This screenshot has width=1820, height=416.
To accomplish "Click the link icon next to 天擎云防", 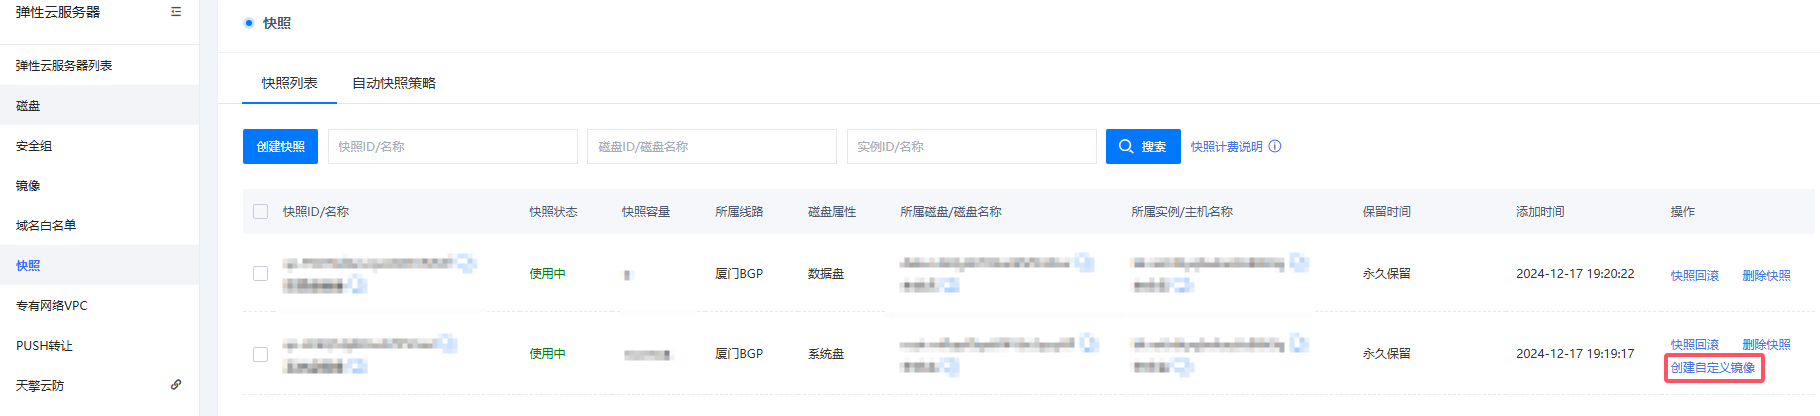I will [176, 385].
